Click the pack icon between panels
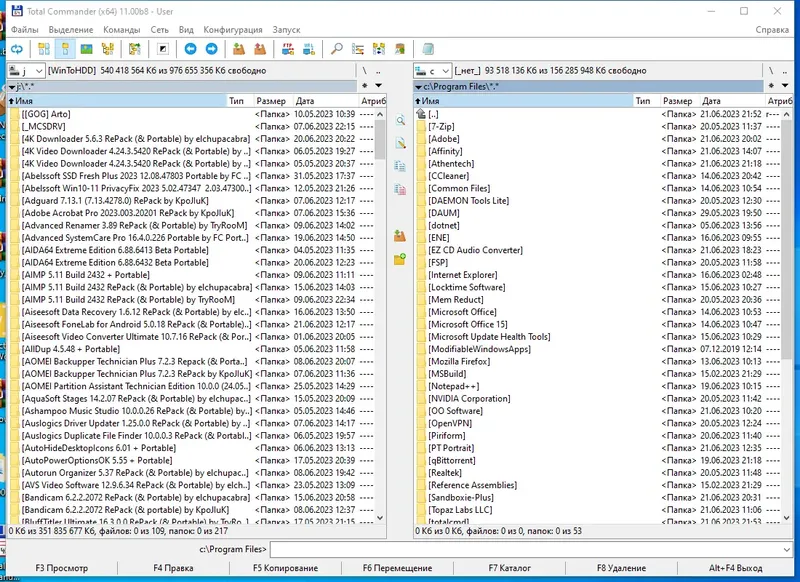Screen dimensions: 800x582 400,236
